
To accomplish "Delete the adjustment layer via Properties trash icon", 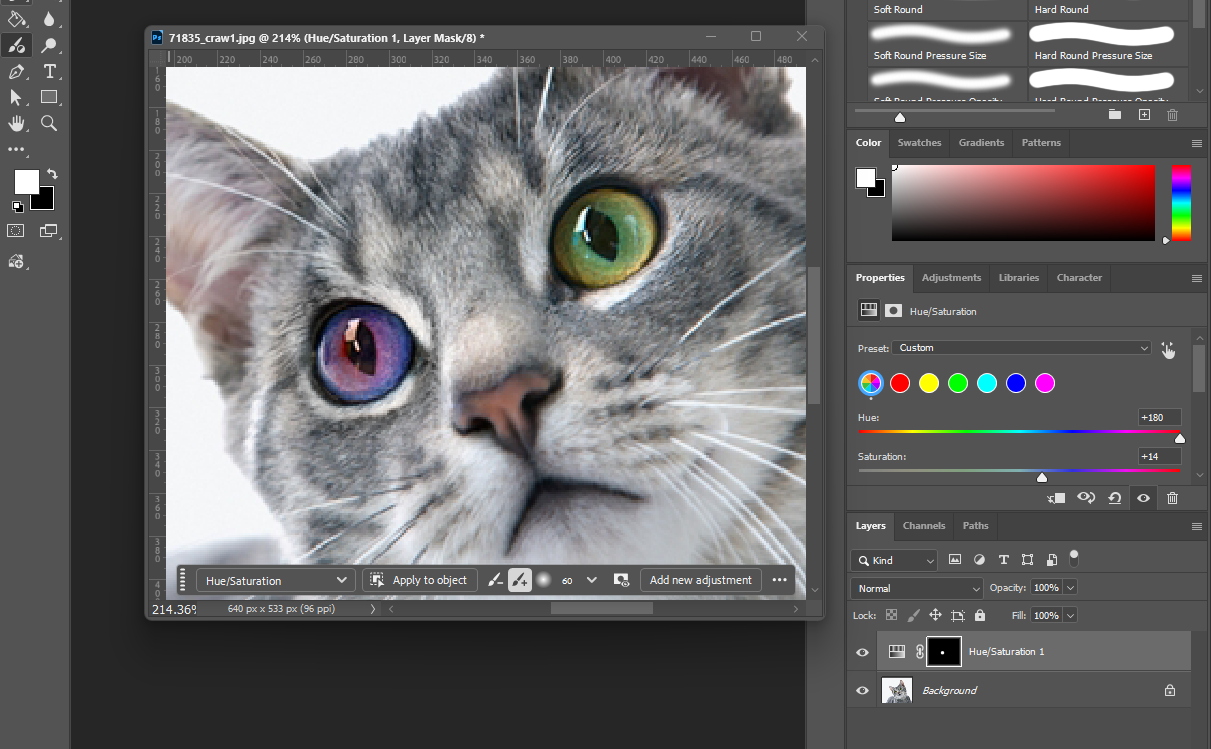I will (1173, 498).
